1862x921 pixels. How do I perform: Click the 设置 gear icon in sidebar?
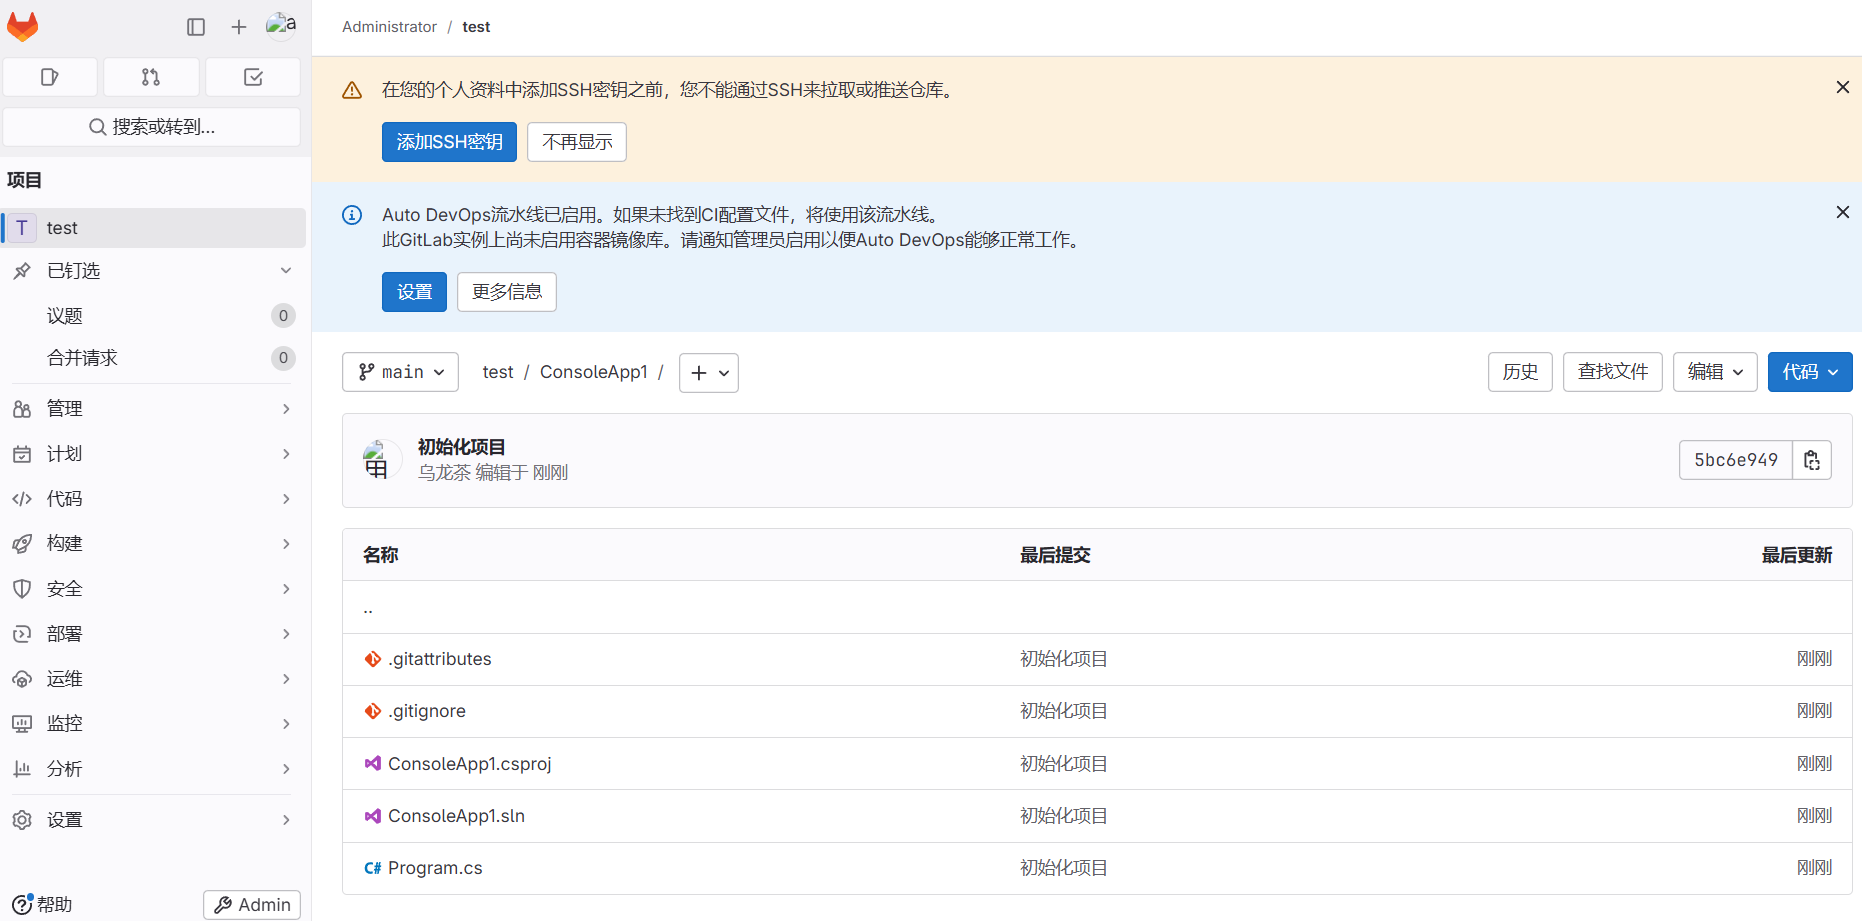coord(22,820)
